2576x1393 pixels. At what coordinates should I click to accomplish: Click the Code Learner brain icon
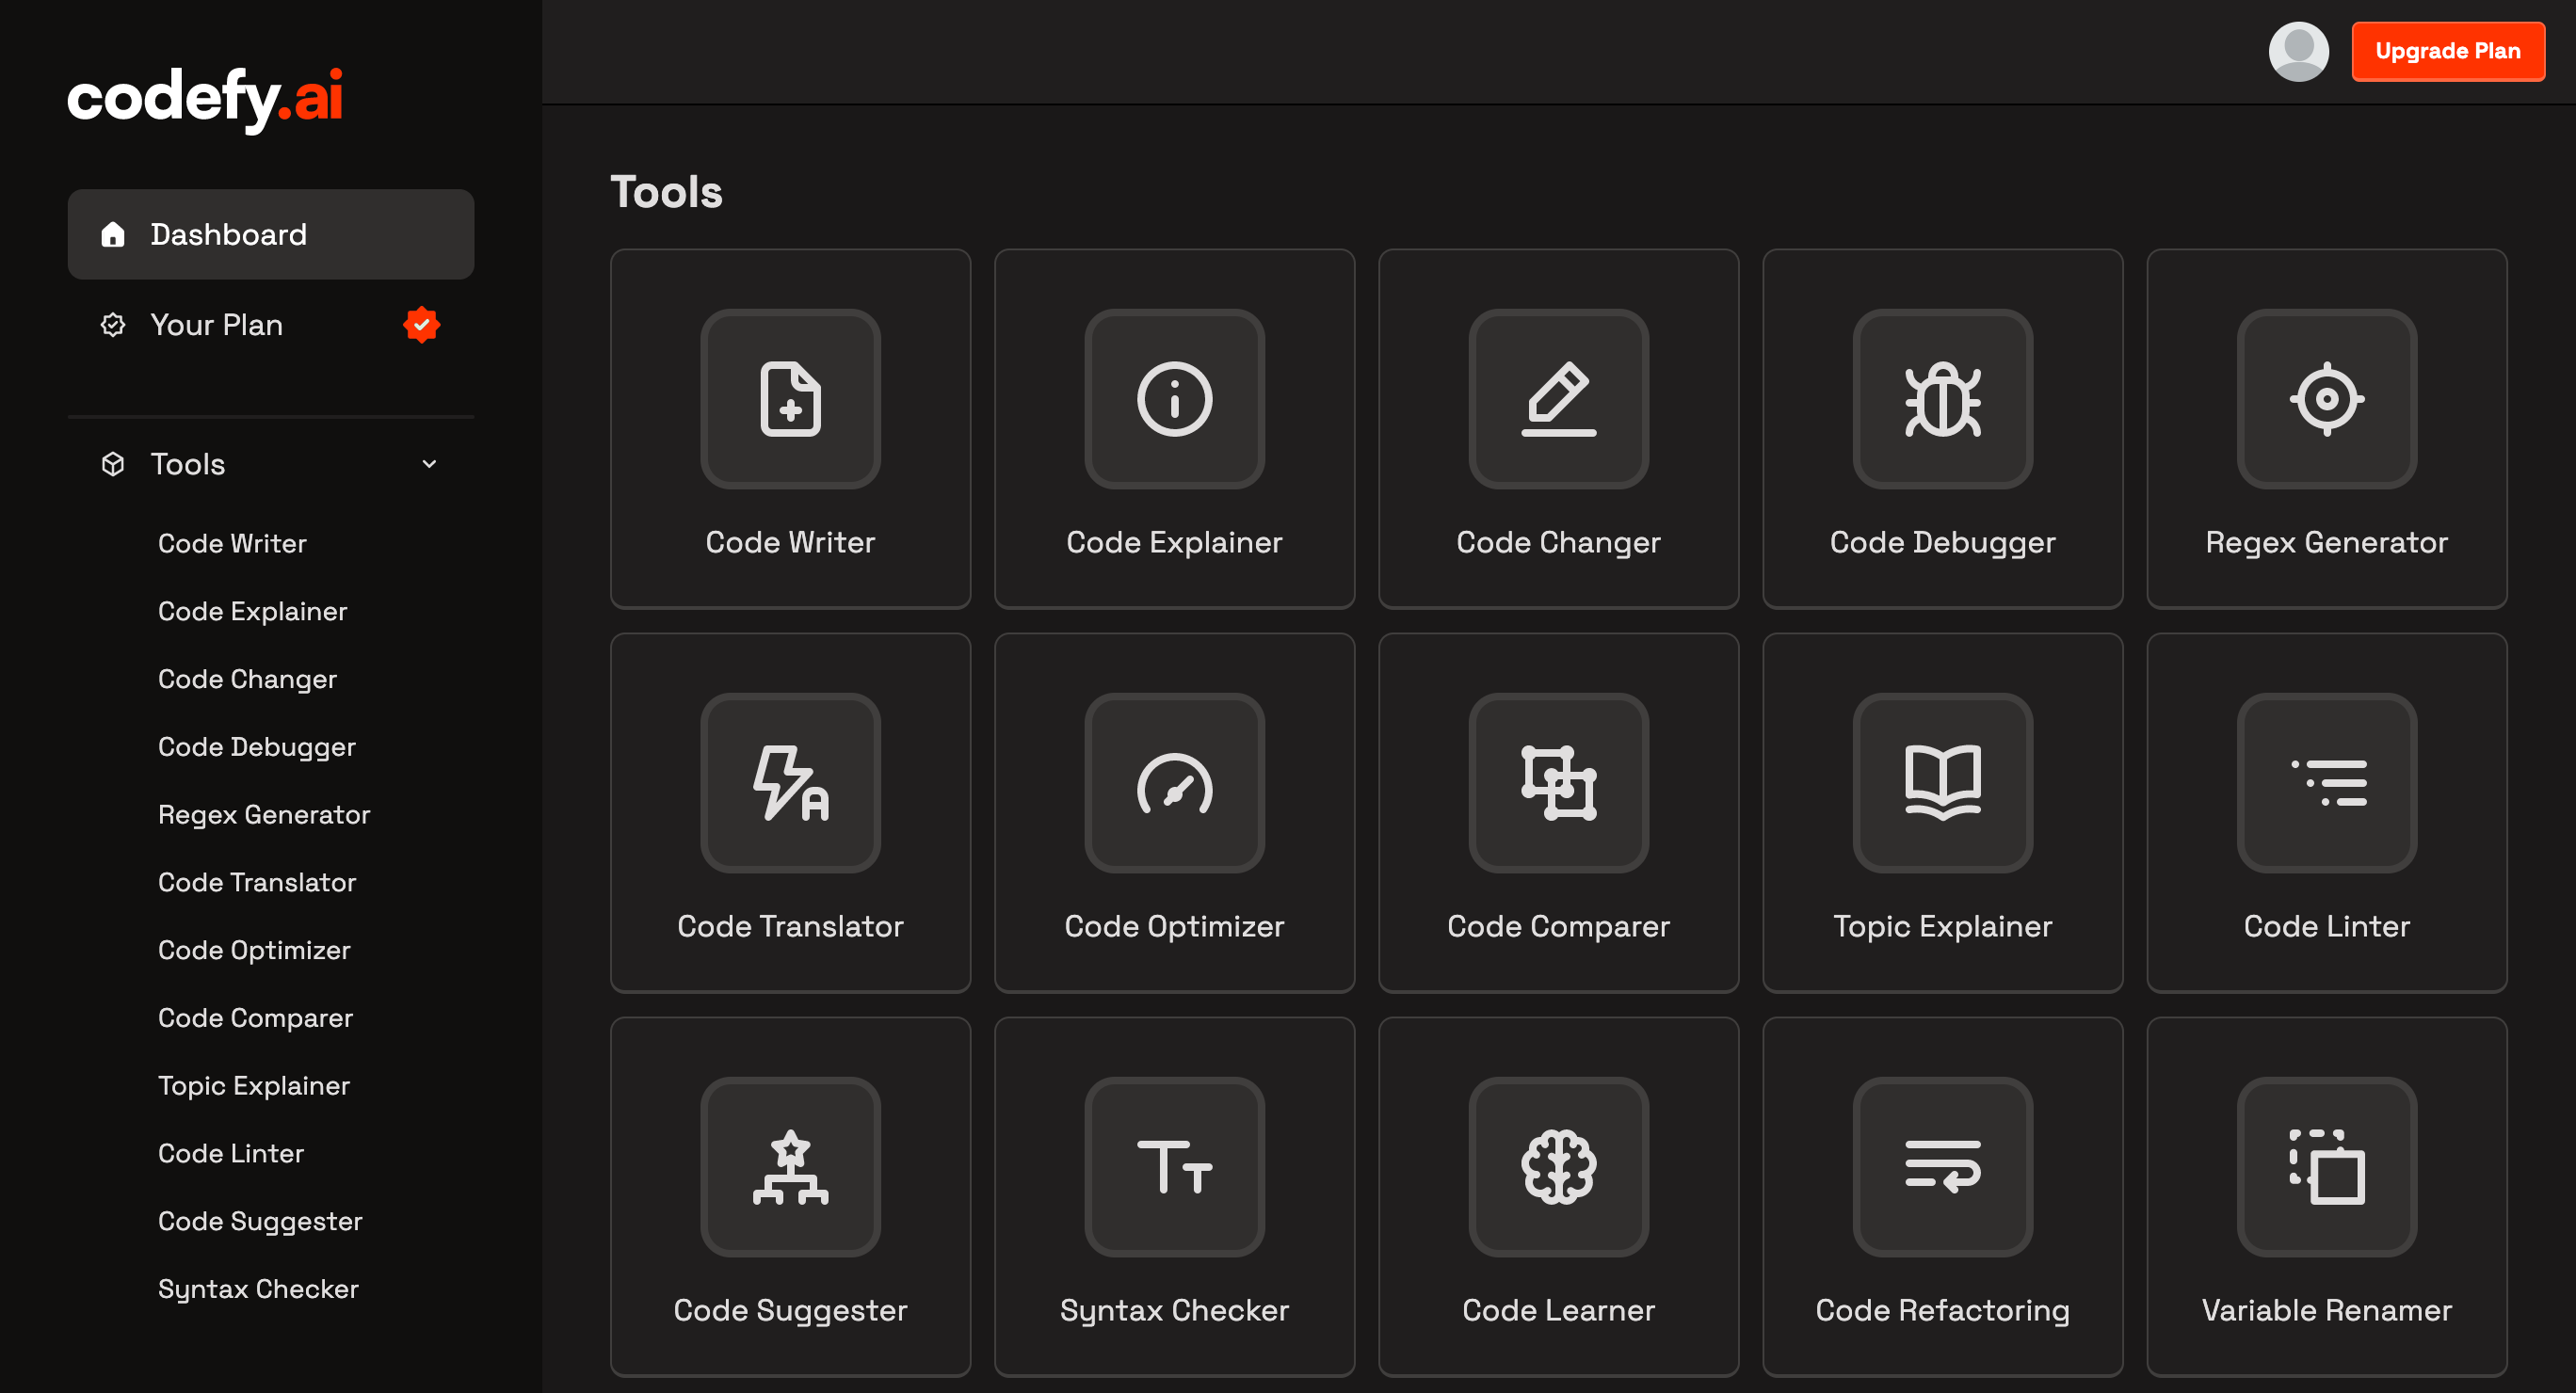(1558, 1167)
